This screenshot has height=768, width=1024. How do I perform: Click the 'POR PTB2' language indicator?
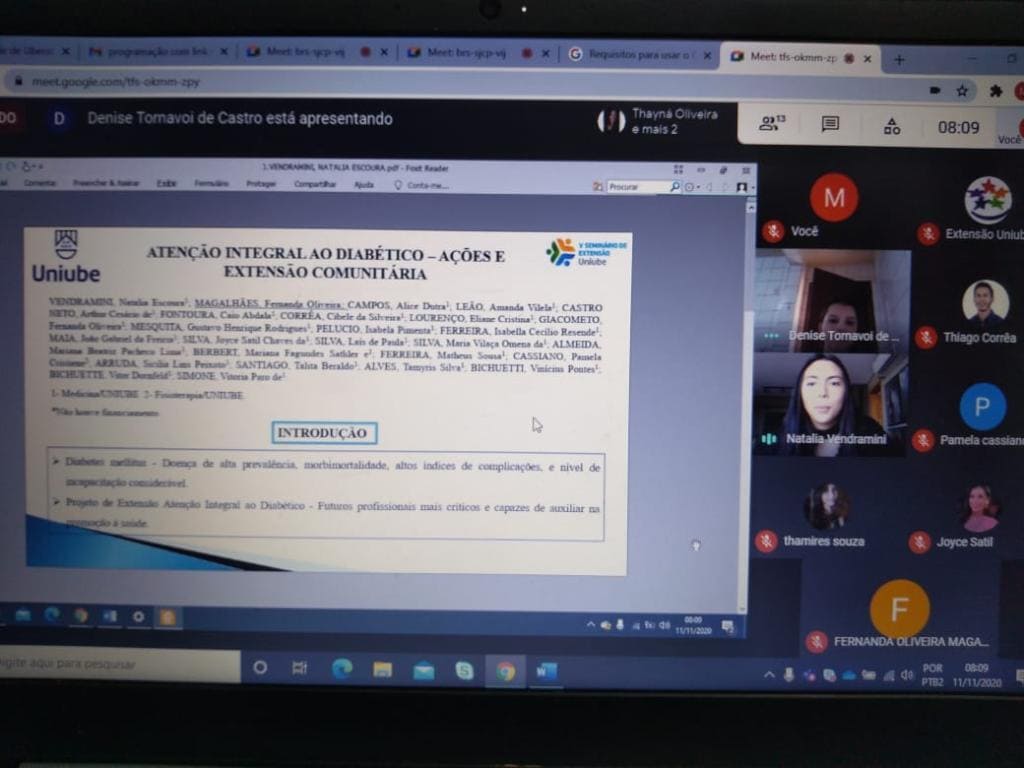click(933, 675)
